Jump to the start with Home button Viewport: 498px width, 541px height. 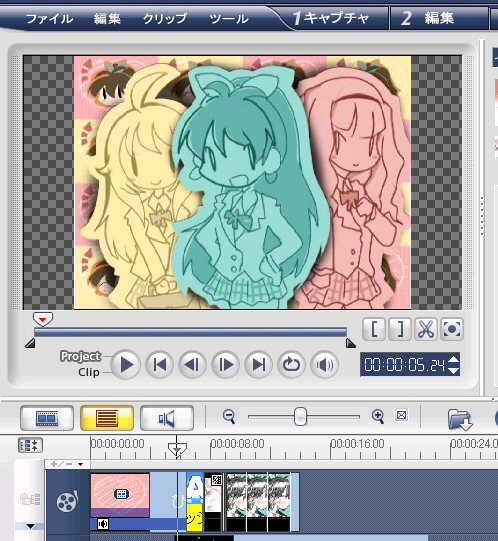159,364
